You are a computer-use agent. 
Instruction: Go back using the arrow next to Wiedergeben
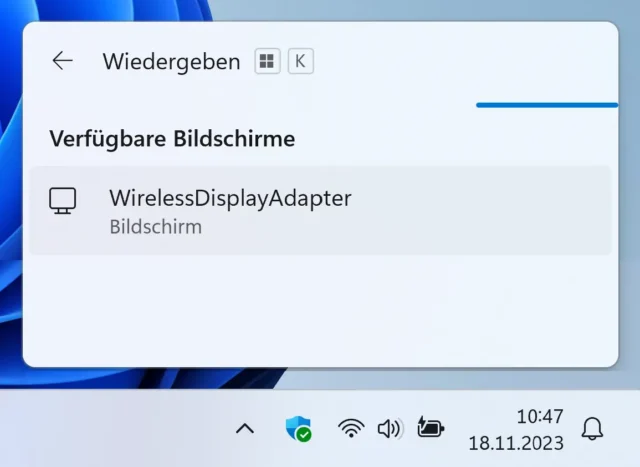[x=63, y=61]
